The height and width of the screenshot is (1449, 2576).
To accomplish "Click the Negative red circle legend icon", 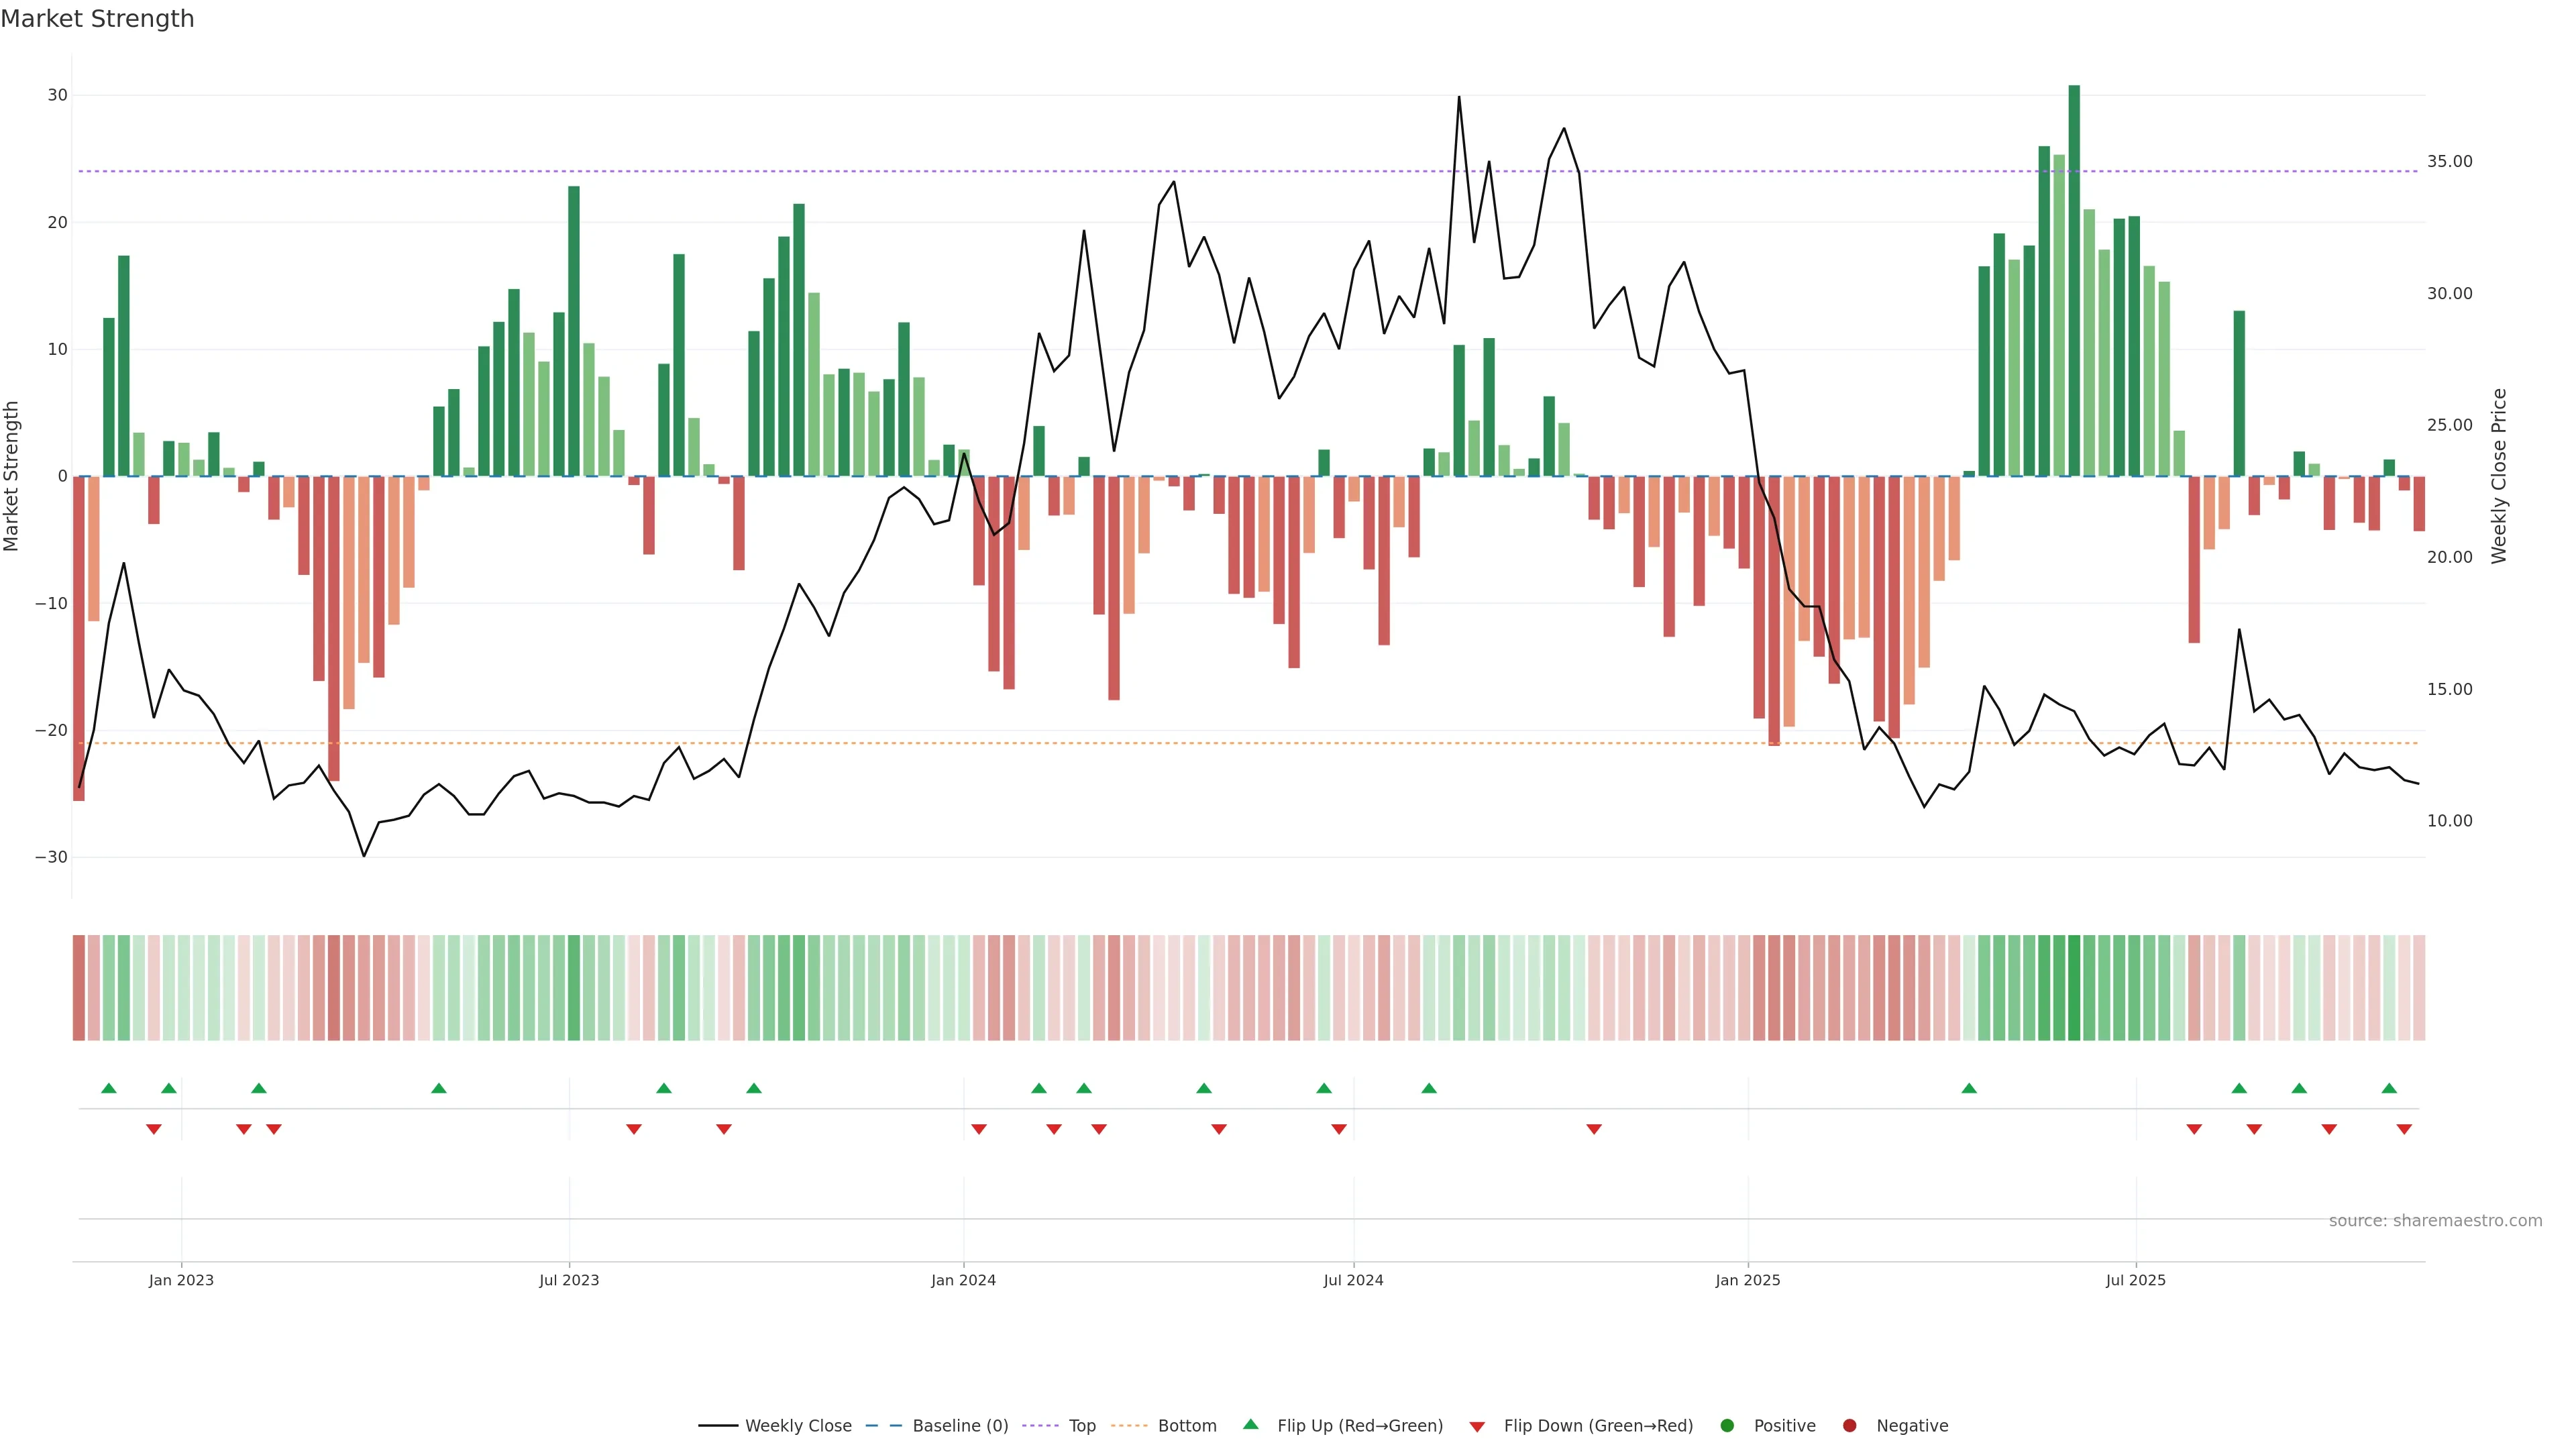I will click(x=1849, y=1426).
